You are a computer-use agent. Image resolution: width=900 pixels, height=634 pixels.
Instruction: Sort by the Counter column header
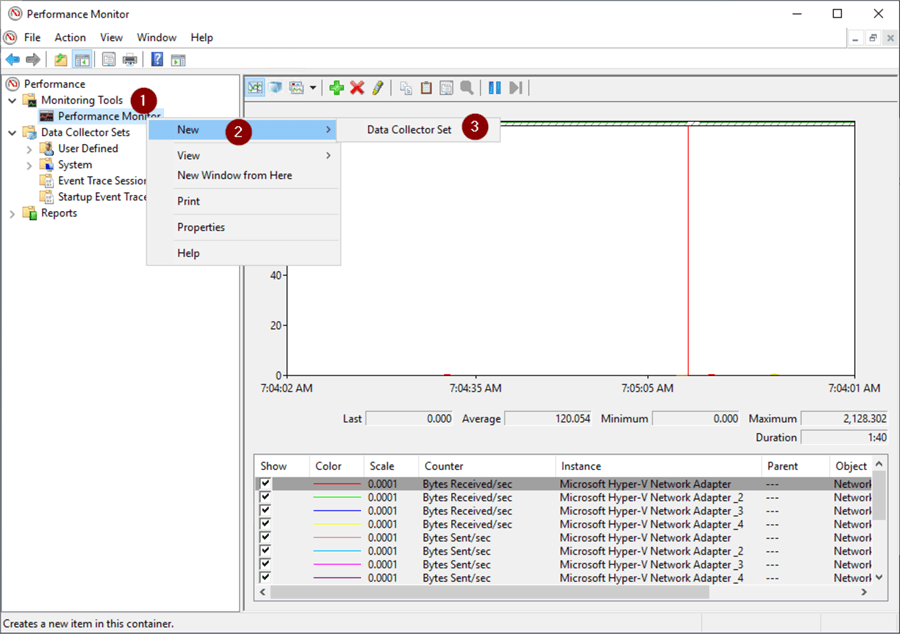[x=487, y=466]
